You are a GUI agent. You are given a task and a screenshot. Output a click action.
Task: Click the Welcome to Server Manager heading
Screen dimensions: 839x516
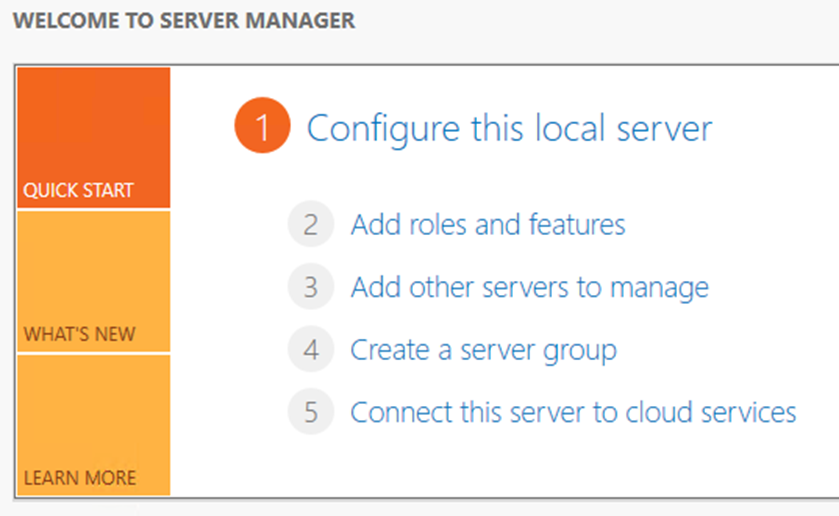pos(184,21)
